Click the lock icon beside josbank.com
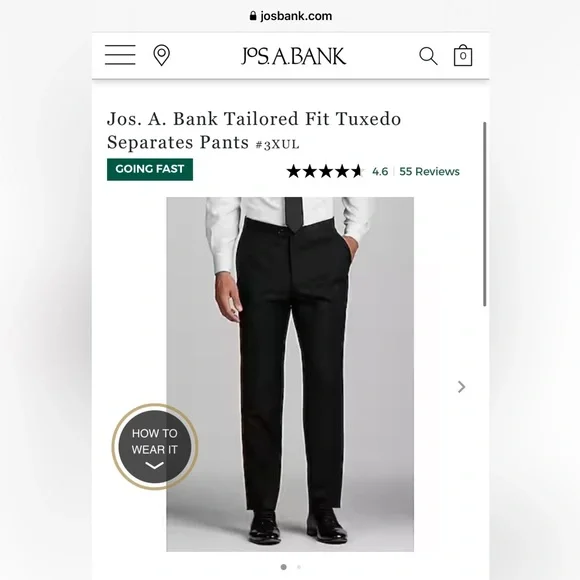 click(253, 16)
